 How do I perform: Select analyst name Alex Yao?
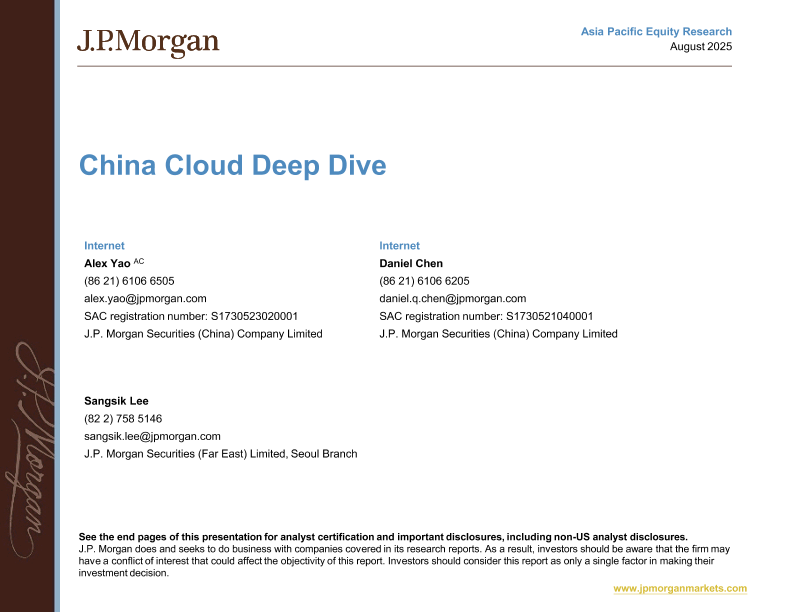tap(107, 264)
